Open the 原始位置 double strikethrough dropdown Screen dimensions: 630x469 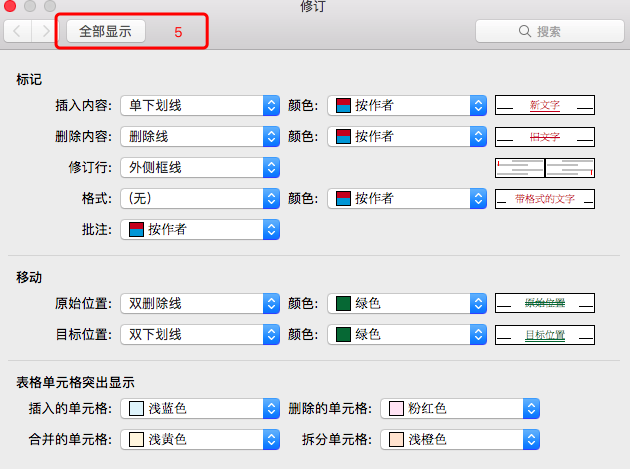coord(199,303)
